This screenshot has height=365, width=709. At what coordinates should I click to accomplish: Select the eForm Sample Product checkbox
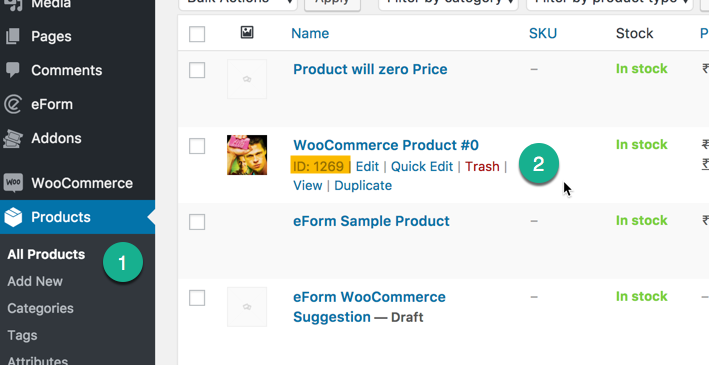pyautogui.click(x=197, y=222)
